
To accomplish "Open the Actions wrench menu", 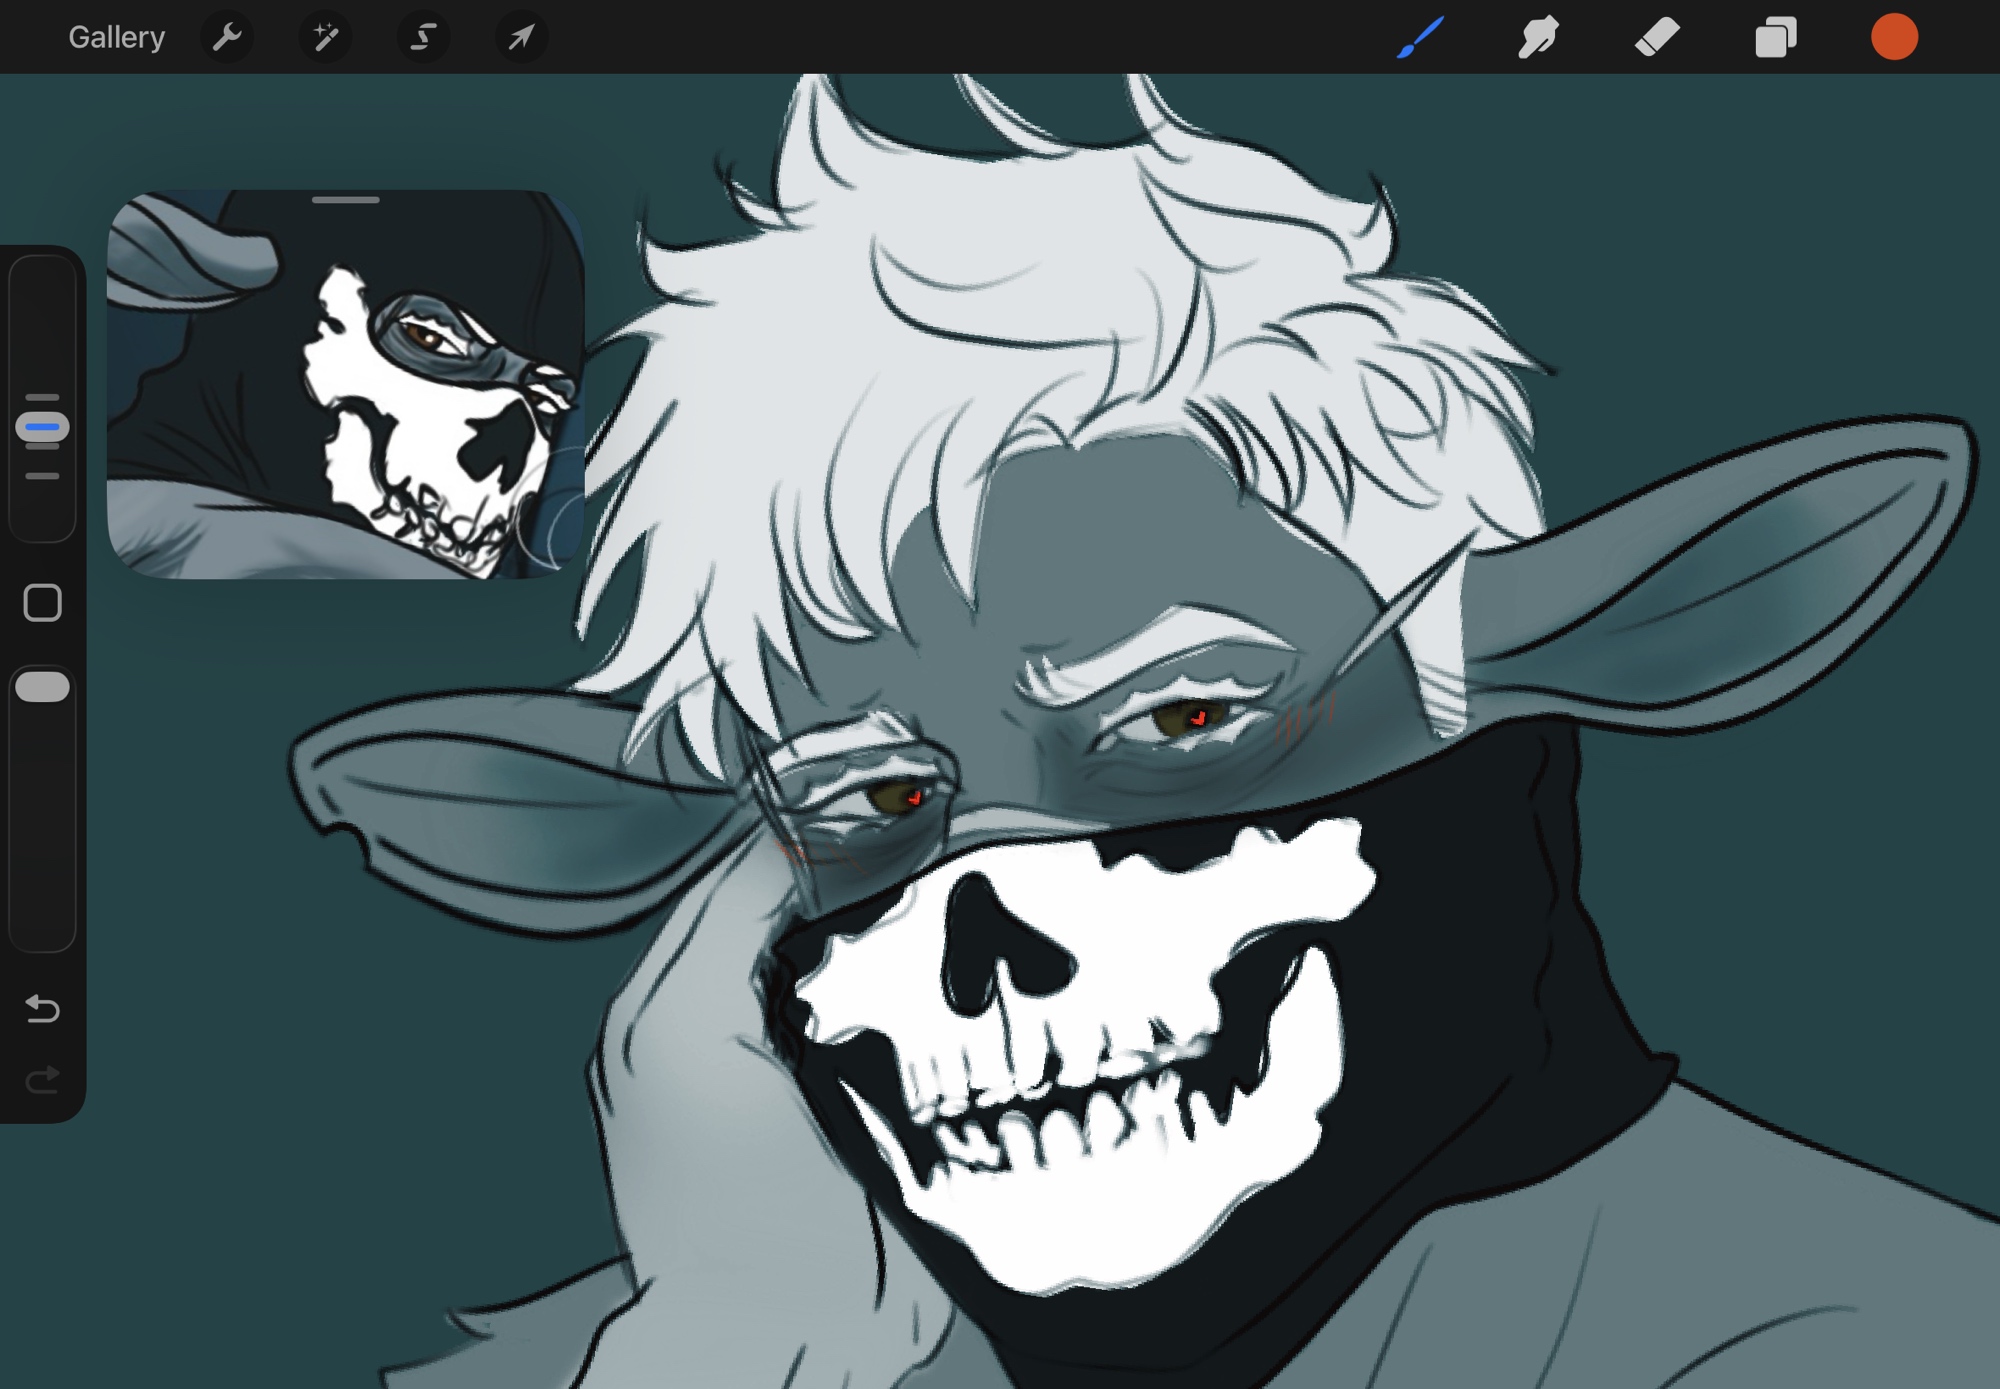I will tap(227, 38).
